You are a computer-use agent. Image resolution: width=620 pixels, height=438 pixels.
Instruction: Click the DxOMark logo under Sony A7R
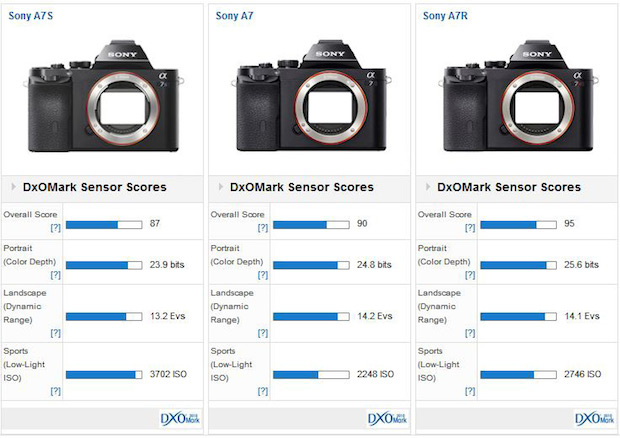594,419
